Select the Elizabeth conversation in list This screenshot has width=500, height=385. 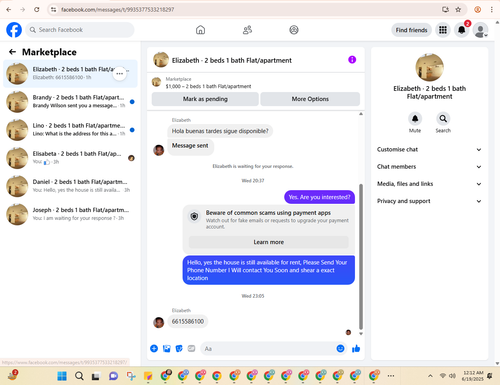point(70,74)
